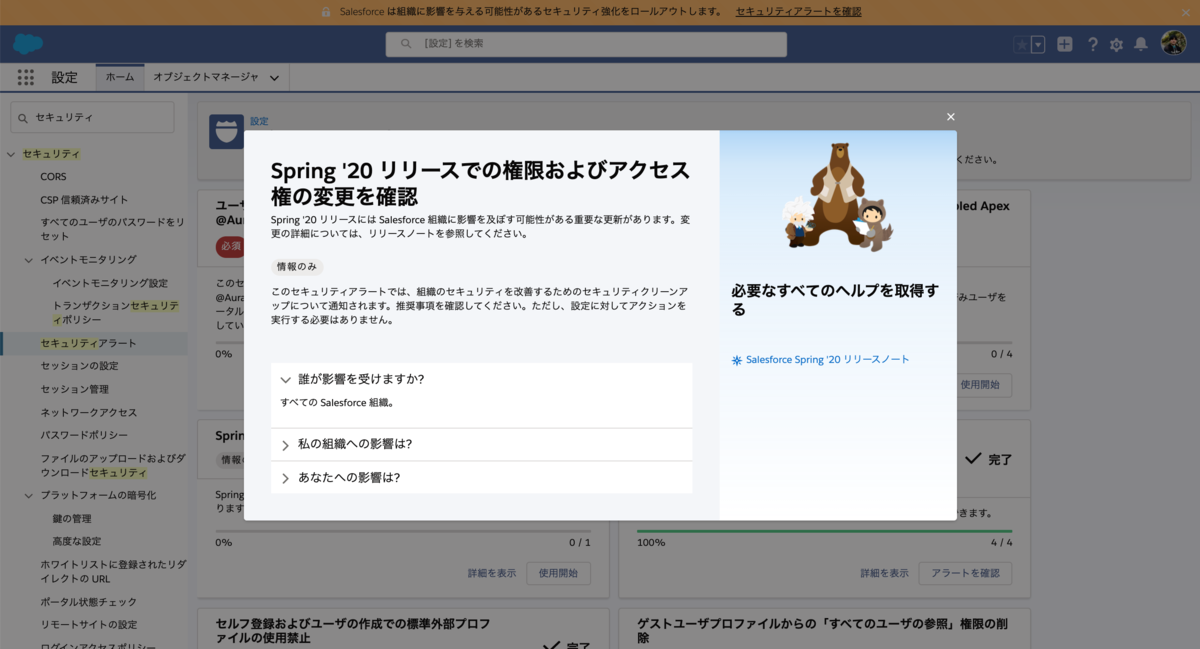Click the 使用開始 button in Spring '20 card

point(558,573)
